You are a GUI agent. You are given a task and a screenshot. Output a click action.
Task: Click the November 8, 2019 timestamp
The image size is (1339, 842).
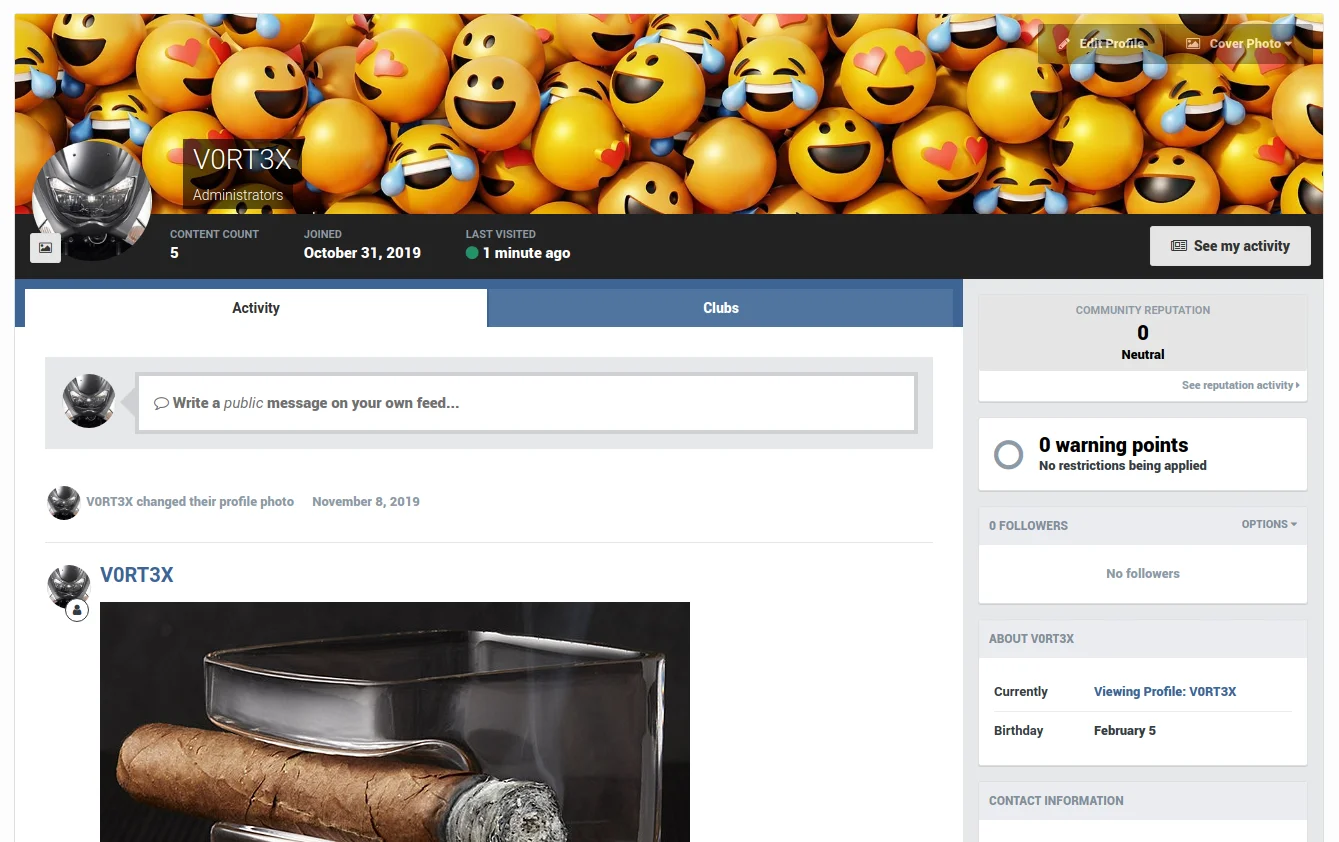coord(365,502)
